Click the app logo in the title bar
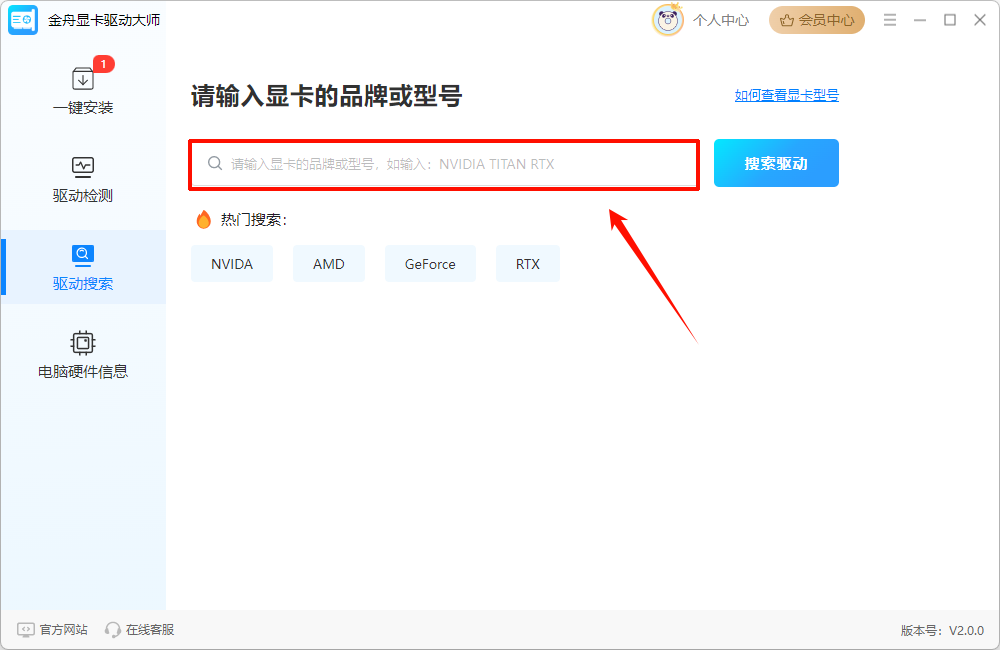Viewport: 1000px width, 650px height. 22,19
